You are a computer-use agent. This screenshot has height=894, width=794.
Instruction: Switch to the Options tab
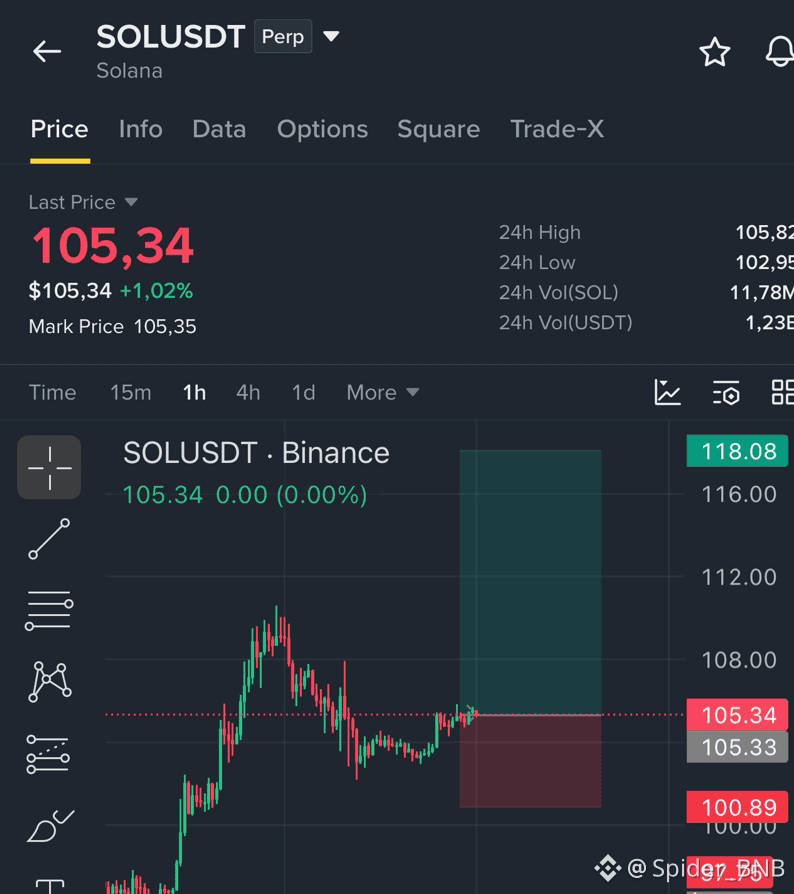click(323, 129)
